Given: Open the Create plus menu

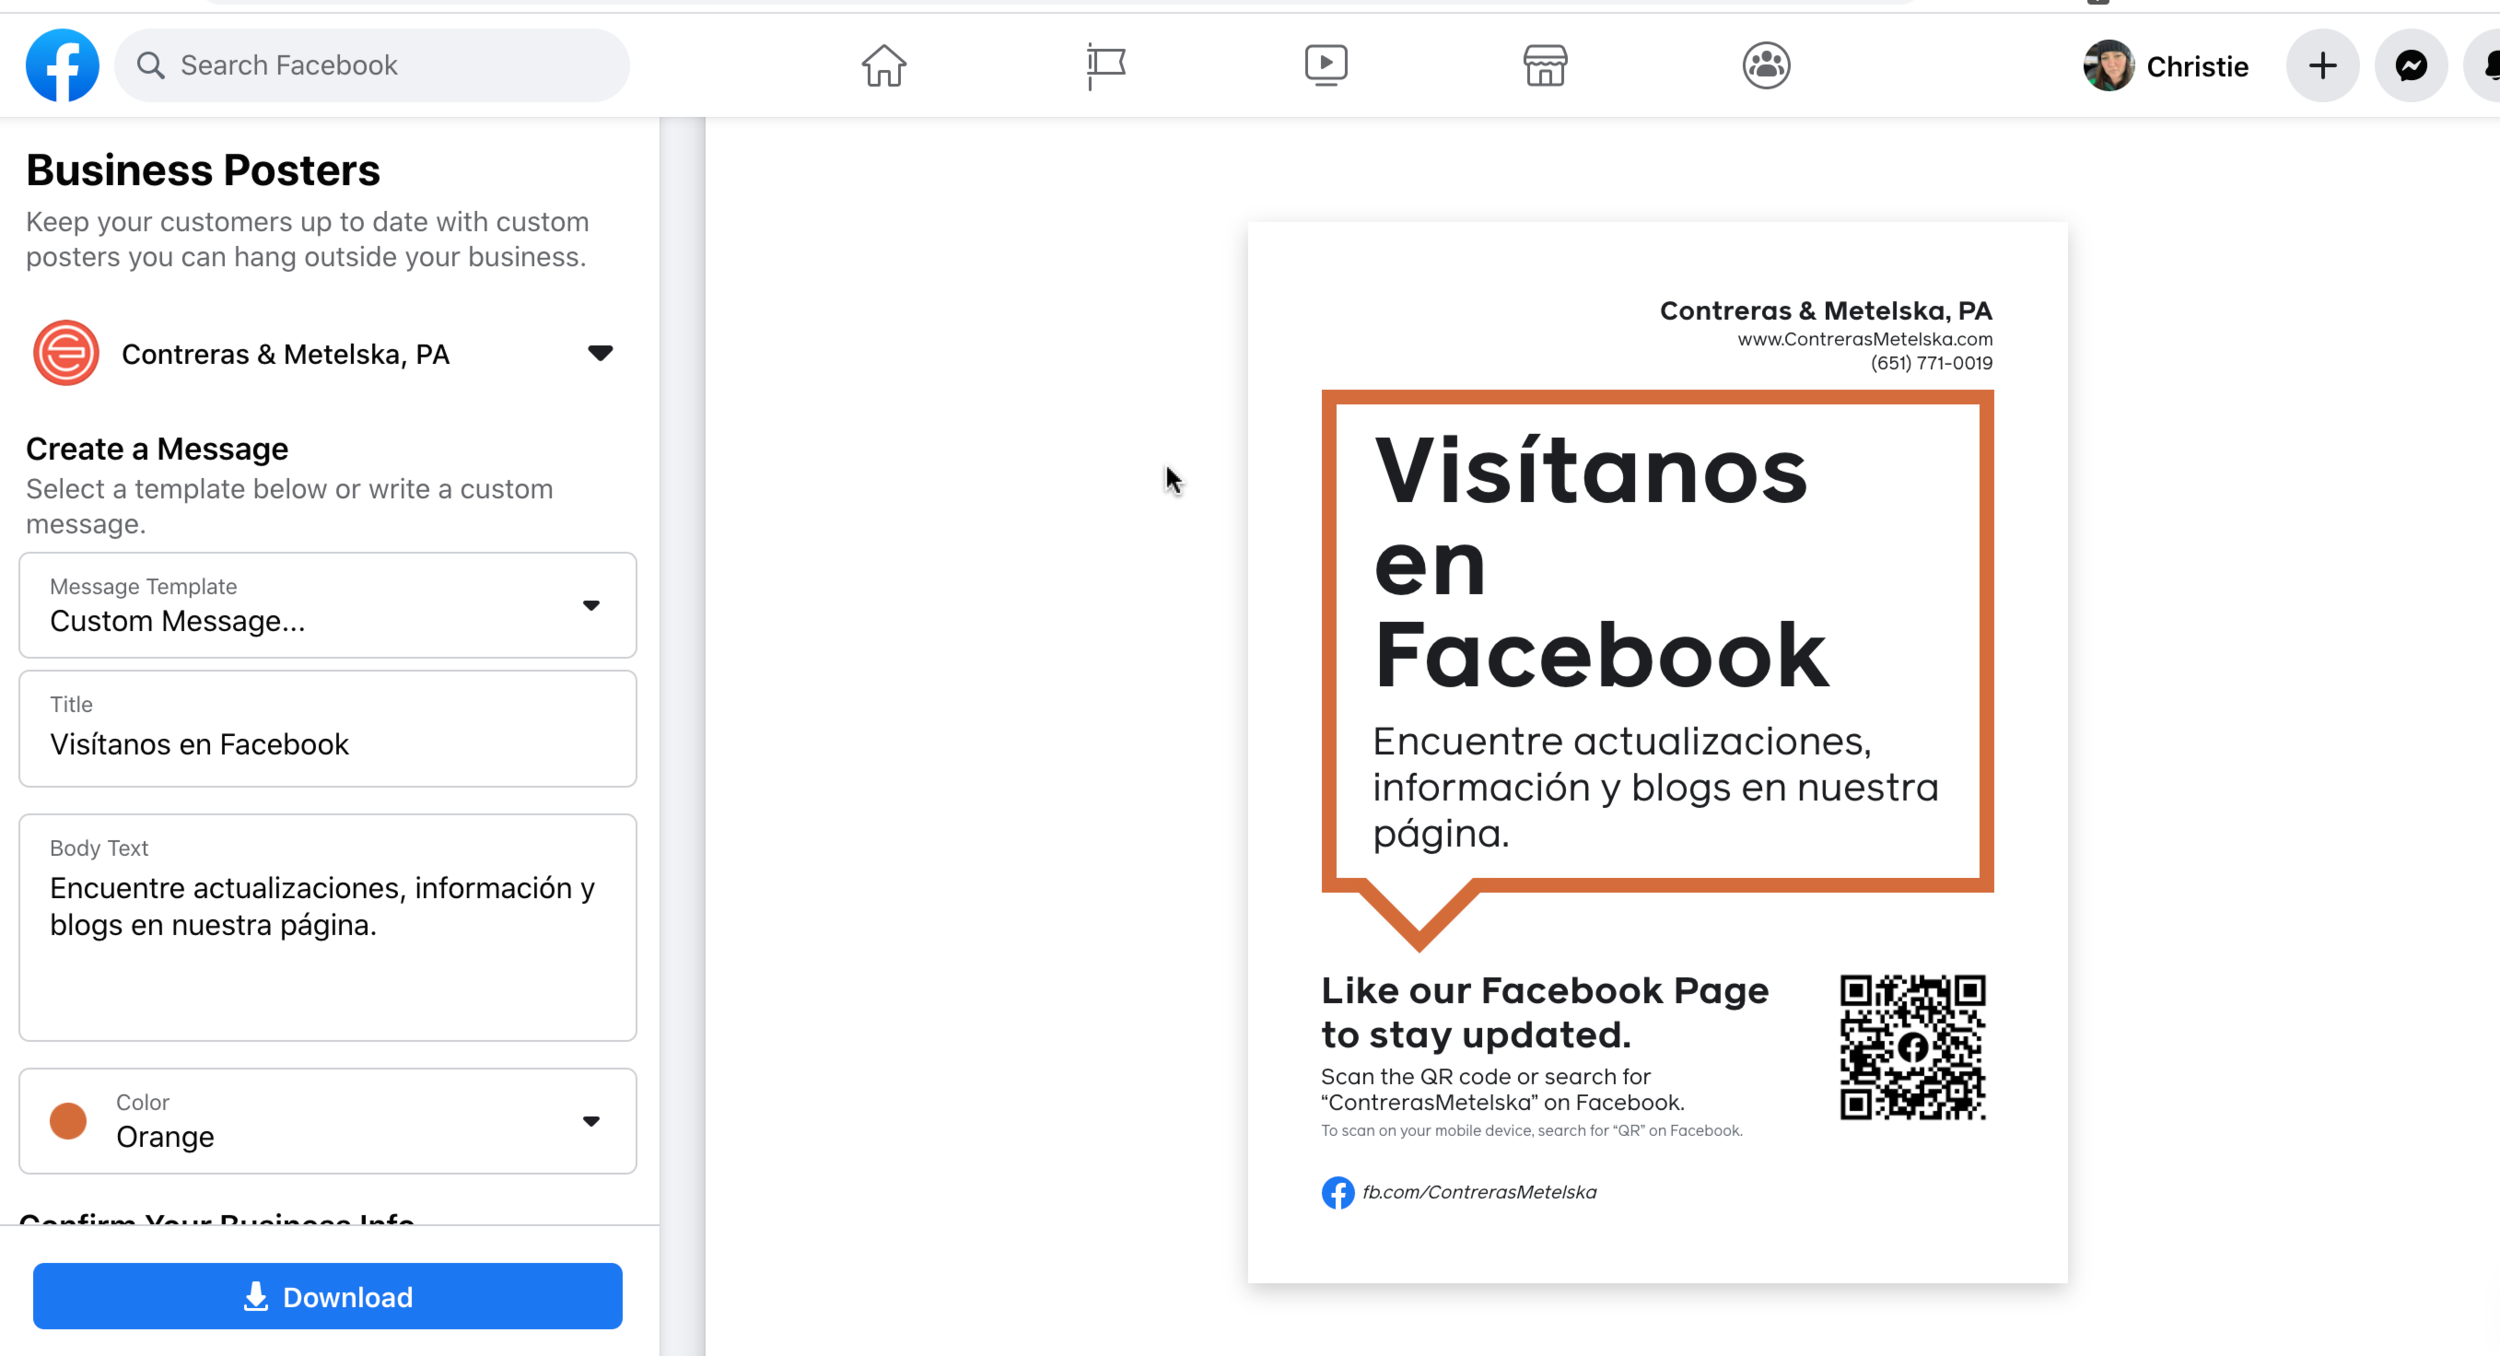Looking at the screenshot, I should point(2322,66).
